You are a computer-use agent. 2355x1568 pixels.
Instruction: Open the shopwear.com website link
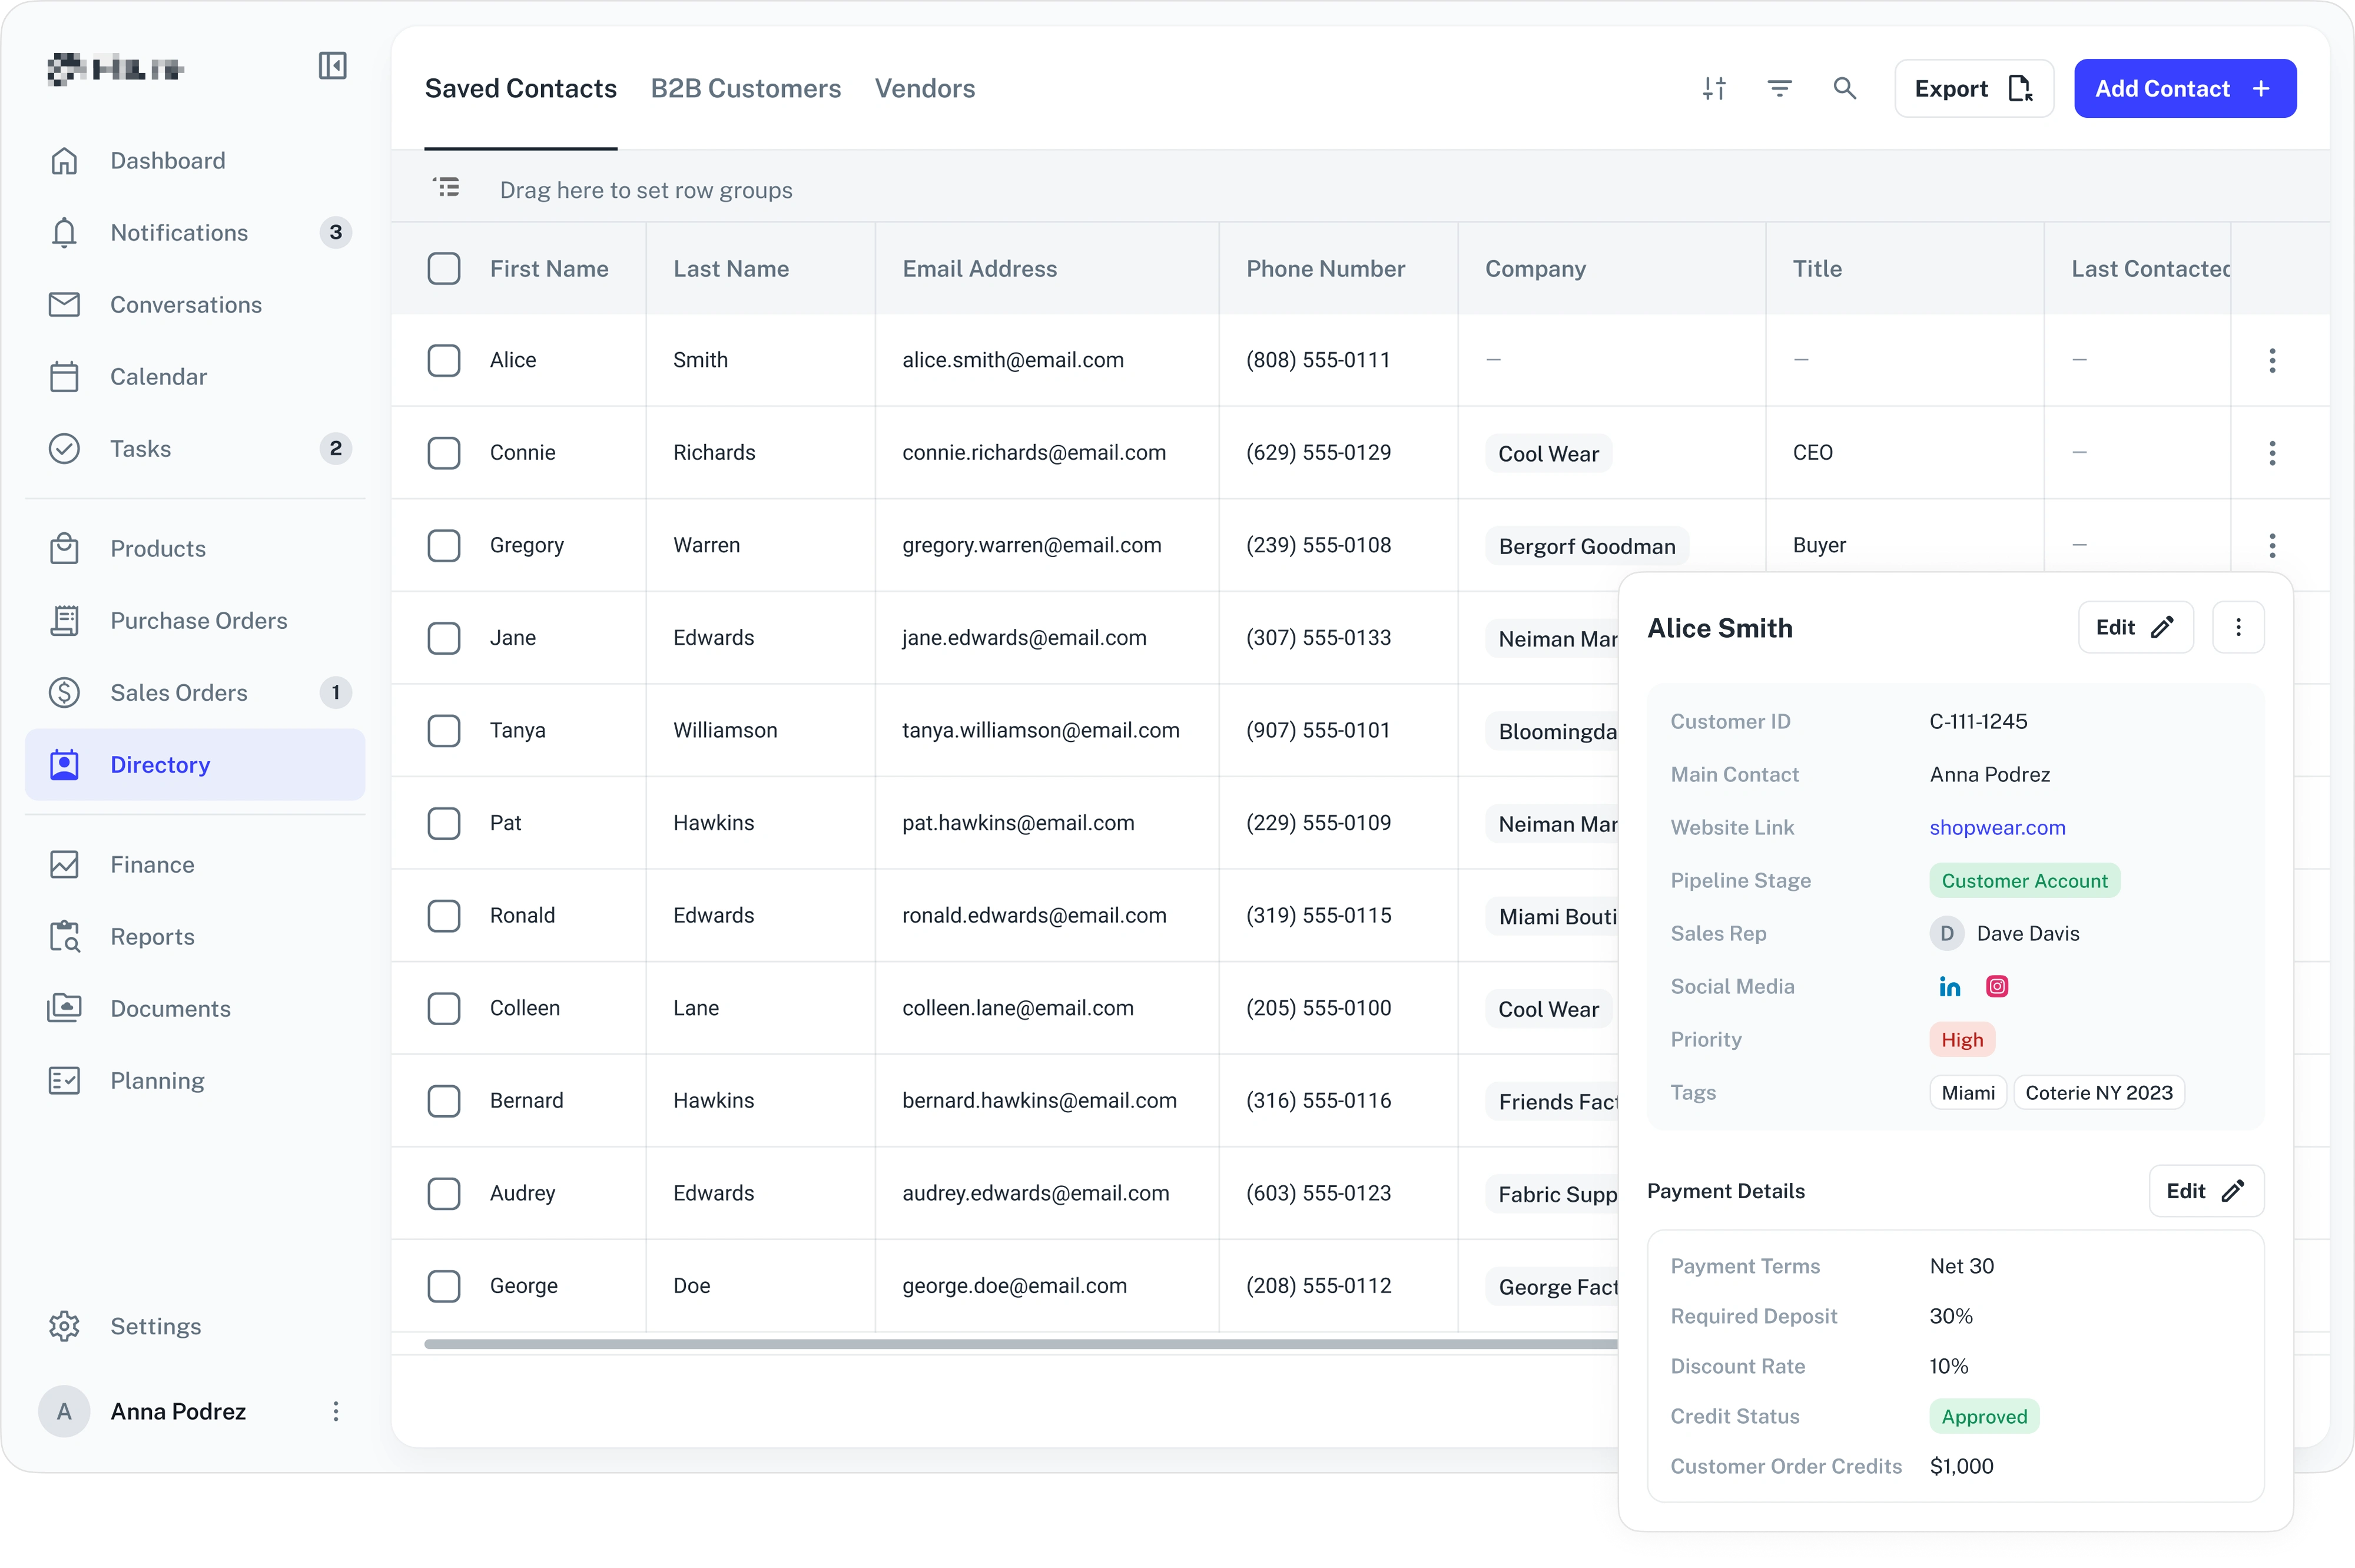click(x=1997, y=828)
